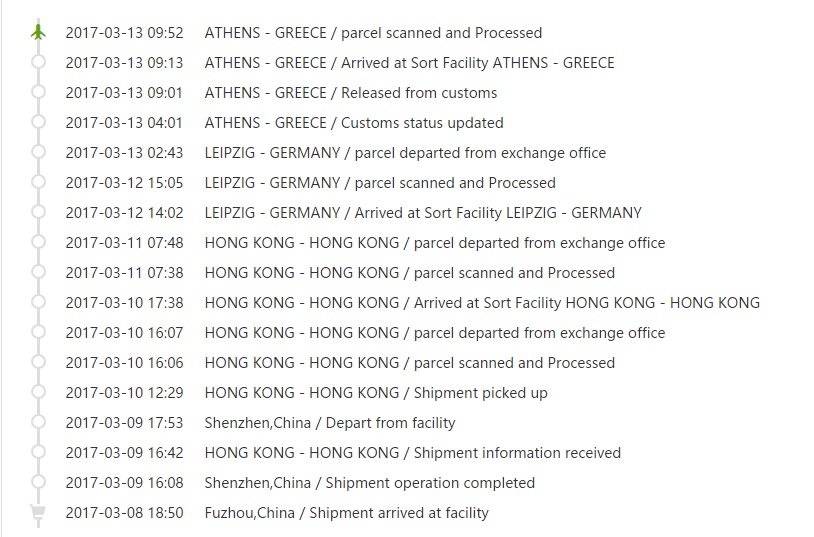Click the 2017-03-13 09:52 timestamp

[x=124, y=33]
